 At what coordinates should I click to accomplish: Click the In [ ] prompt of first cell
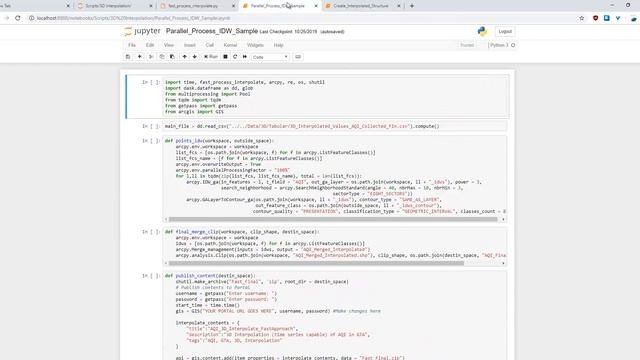point(151,82)
